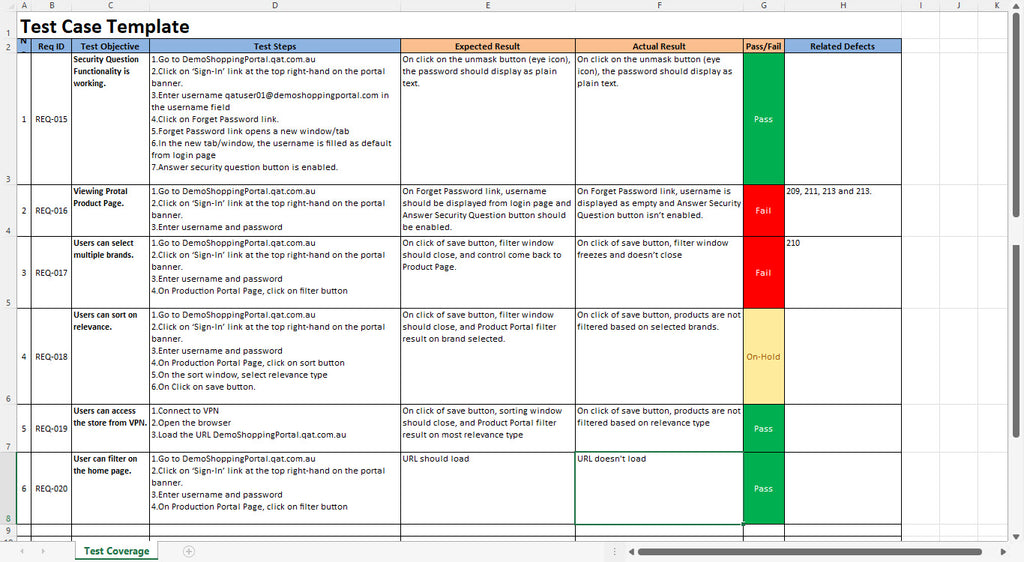Select the REQ-019 Req ID cell
Screen dimensions: 1024x562
coord(51,428)
